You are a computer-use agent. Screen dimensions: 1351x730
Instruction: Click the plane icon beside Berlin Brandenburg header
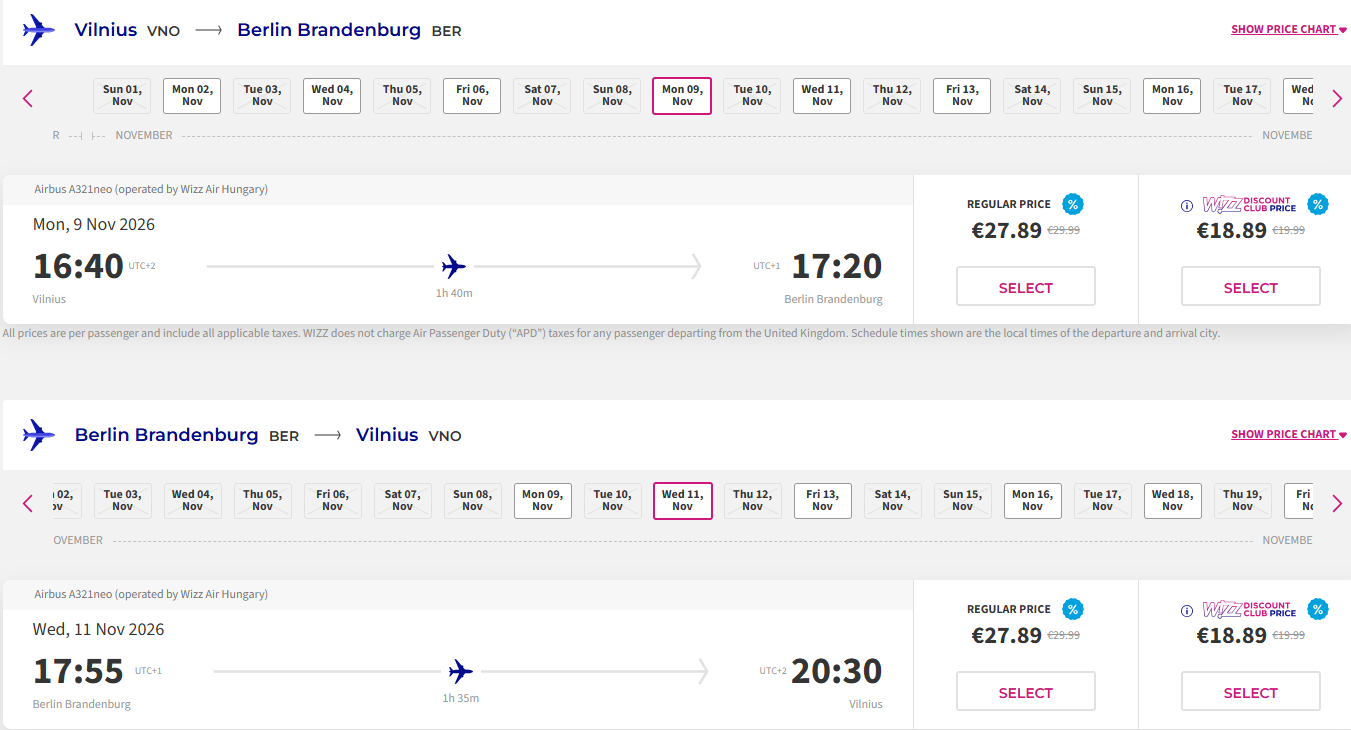tap(38, 435)
